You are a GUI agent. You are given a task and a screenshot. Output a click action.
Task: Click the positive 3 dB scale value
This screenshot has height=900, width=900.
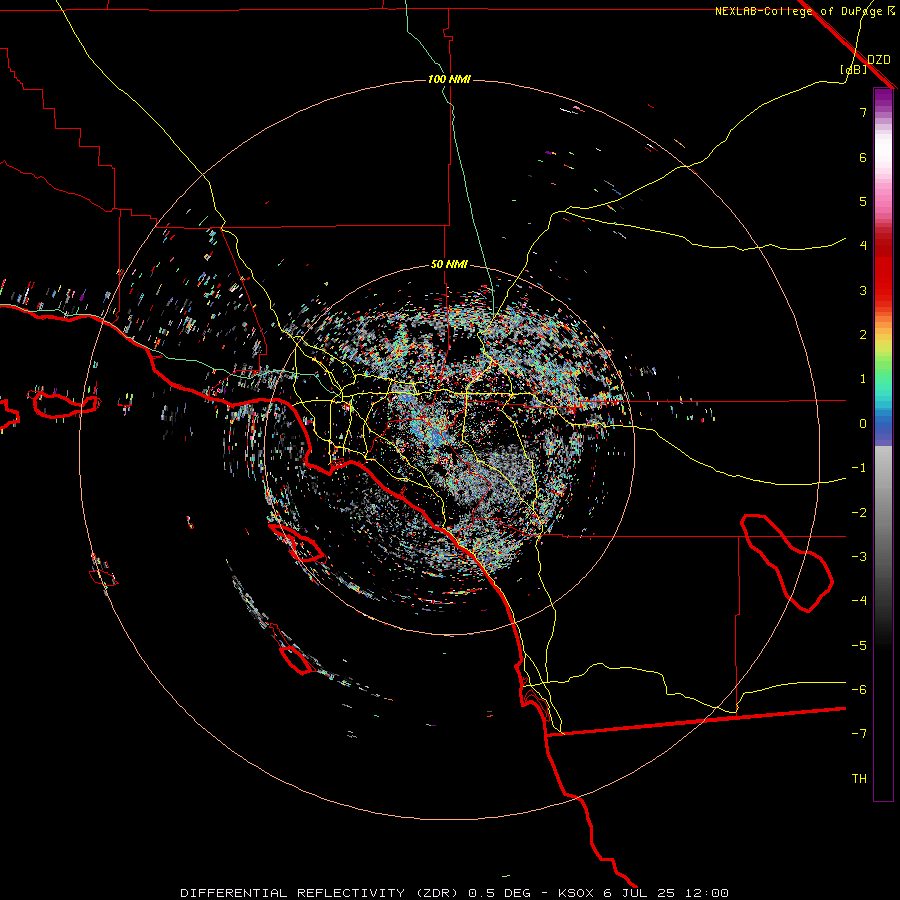(x=863, y=290)
